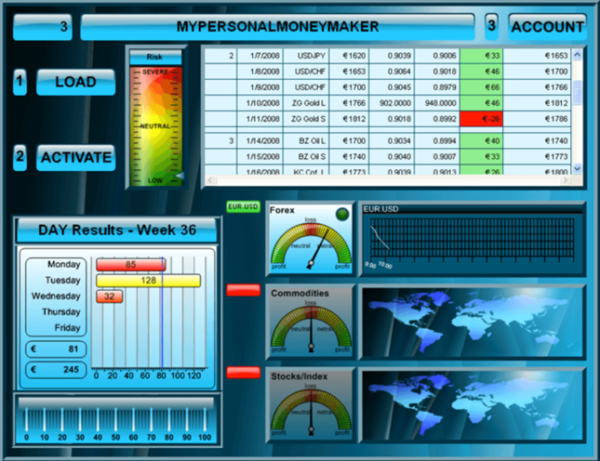Click group number 2 cell in table
Viewport: 600px width, 461px height.
pos(221,56)
